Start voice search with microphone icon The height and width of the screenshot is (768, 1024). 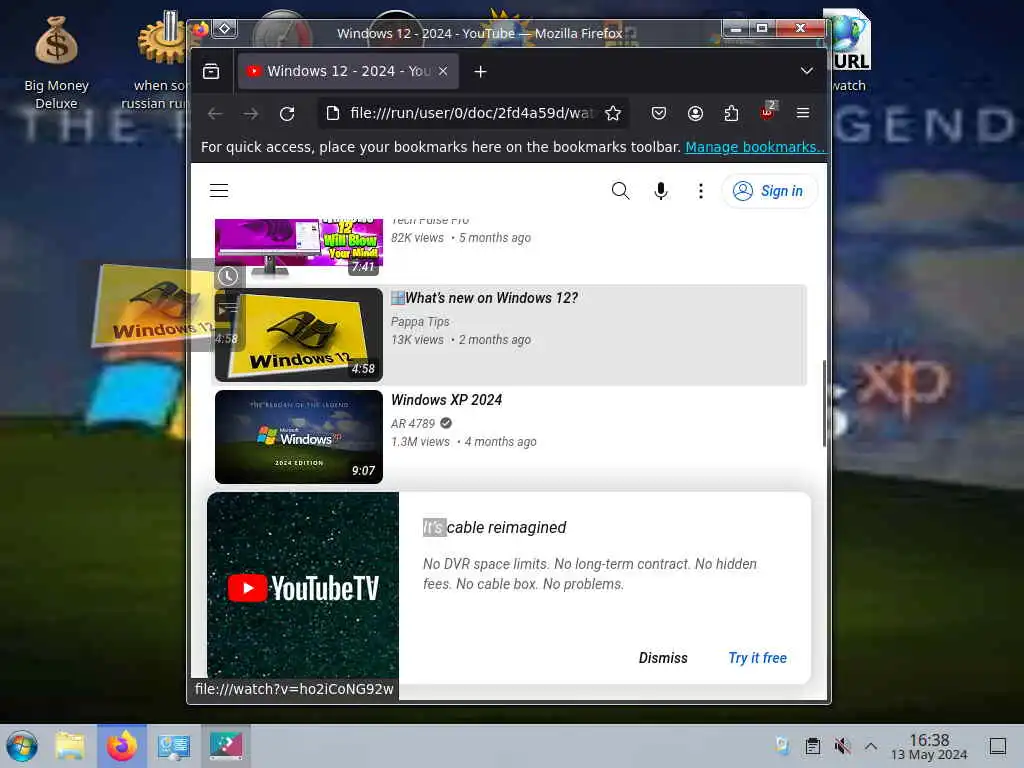661,191
